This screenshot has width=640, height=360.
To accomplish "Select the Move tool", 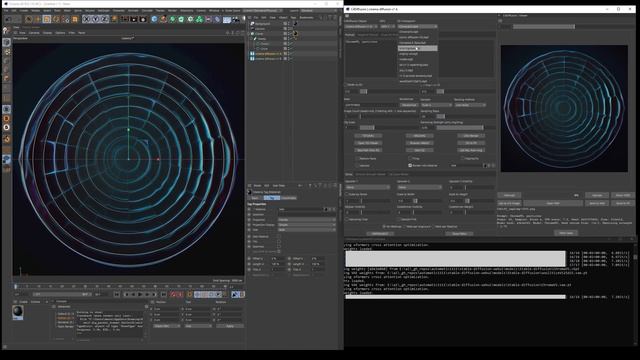I will [38, 19].
